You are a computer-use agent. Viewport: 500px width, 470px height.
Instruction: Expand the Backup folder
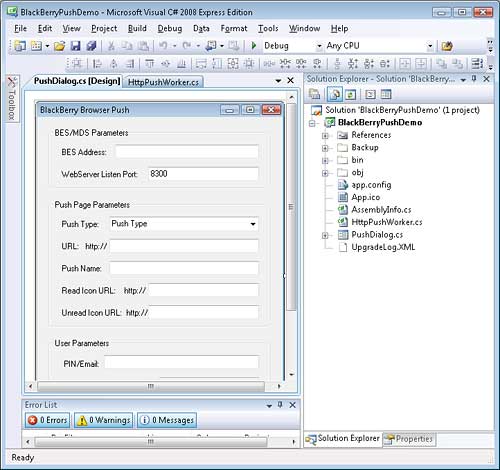[x=325, y=148]
